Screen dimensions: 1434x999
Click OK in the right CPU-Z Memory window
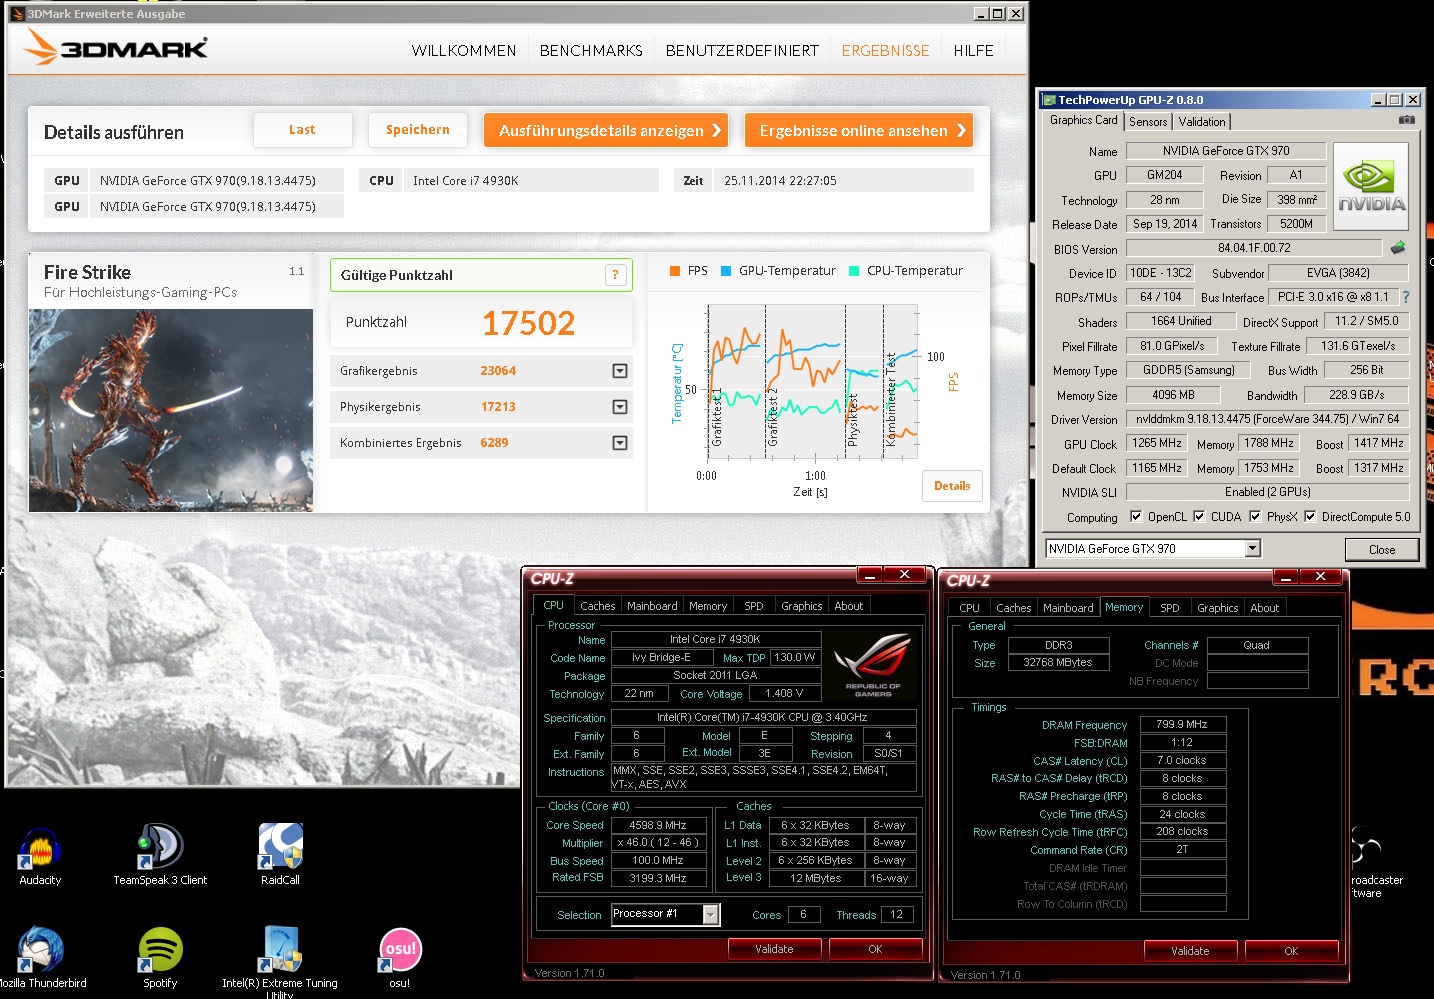1291,951
